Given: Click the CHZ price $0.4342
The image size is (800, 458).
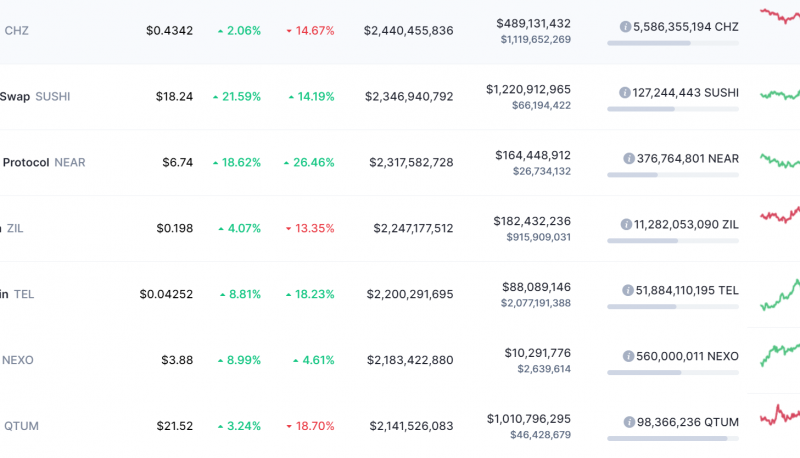Looking at the screenshot, I should [169, 31].
